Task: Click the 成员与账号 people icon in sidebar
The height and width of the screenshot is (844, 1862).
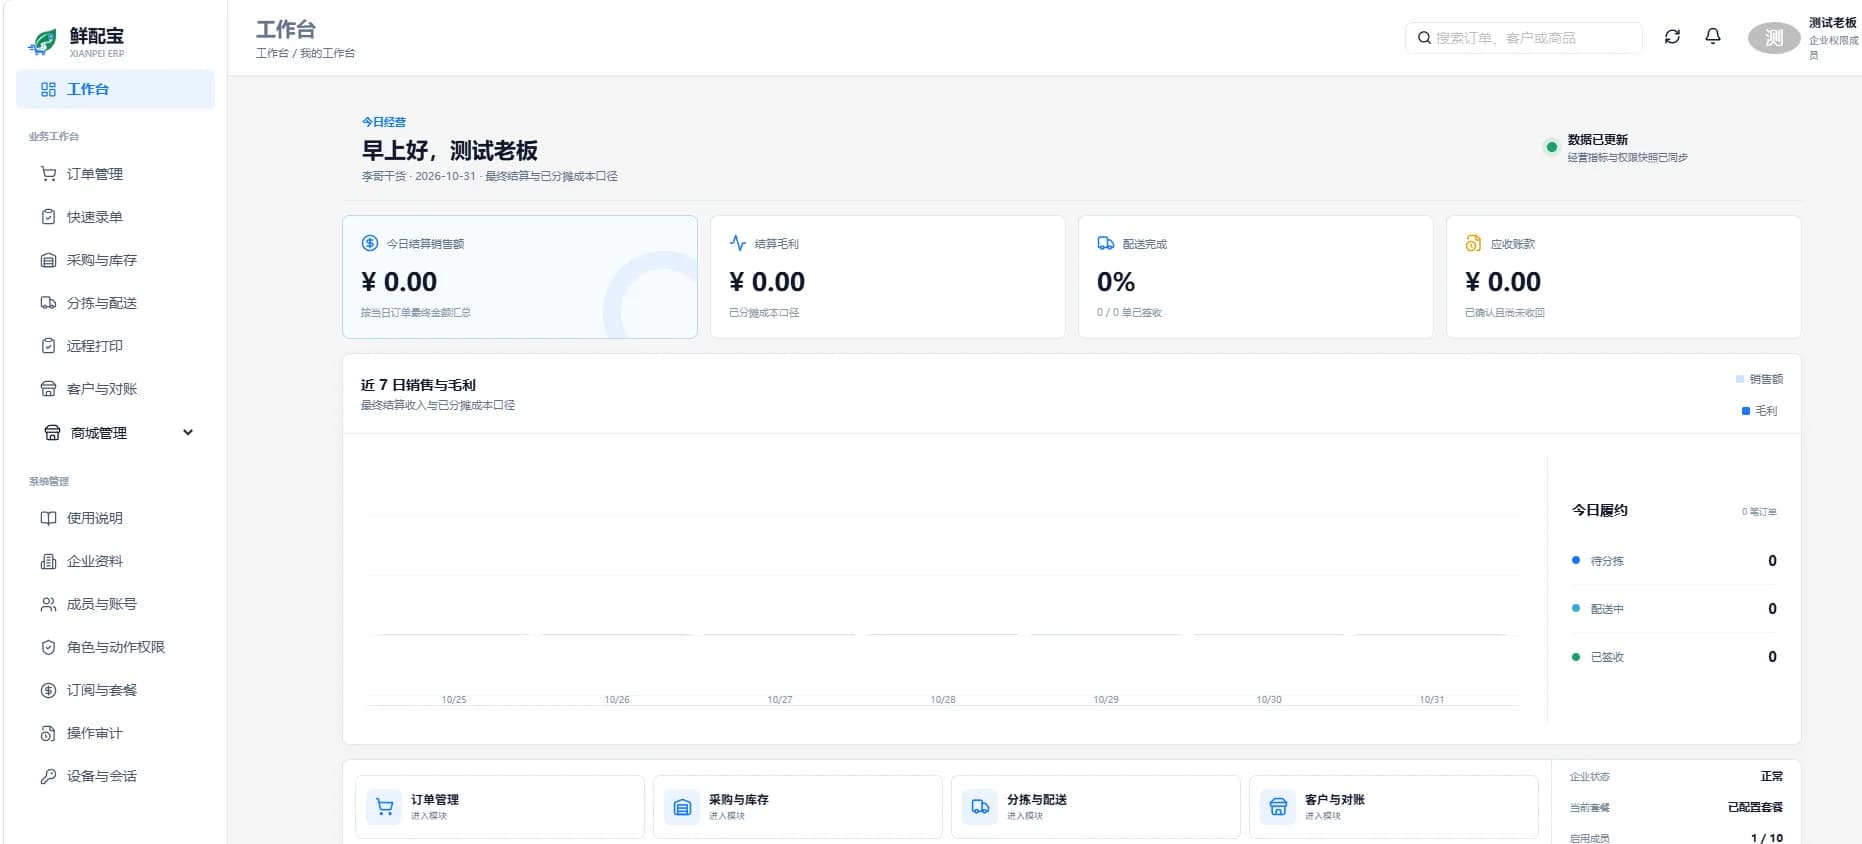Action: click(x=48, y=604)
